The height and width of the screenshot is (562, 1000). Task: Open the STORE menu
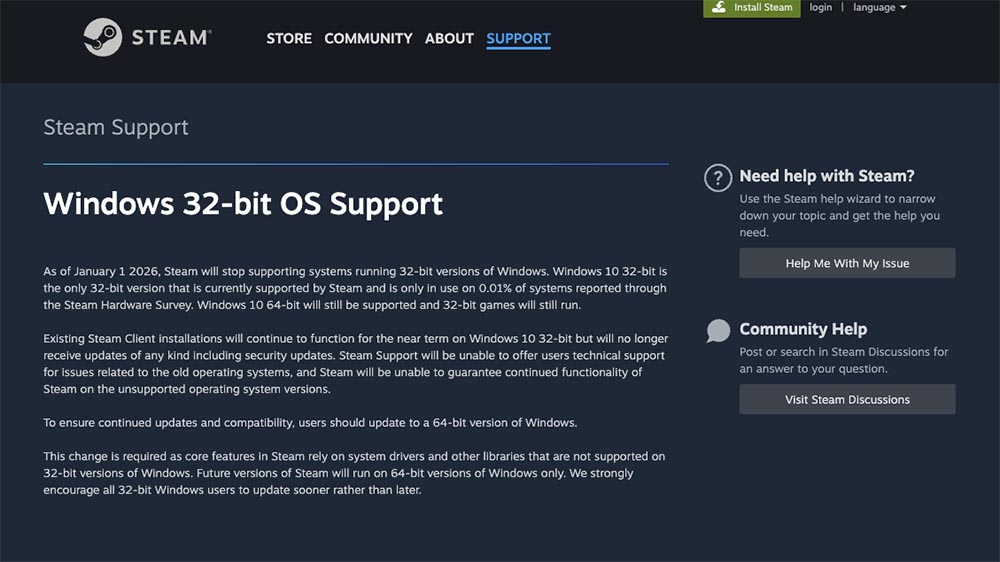[289, 38]
